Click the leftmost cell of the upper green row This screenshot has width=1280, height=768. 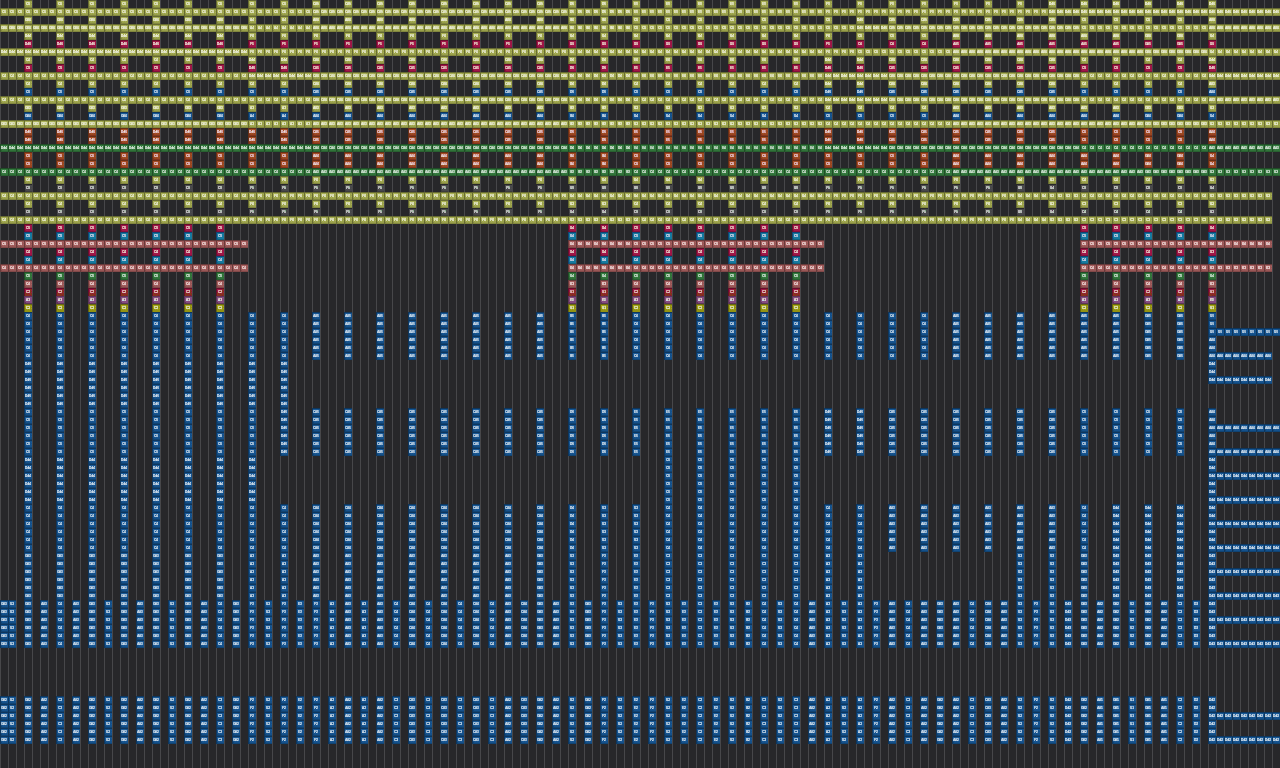tap(4, 148)
